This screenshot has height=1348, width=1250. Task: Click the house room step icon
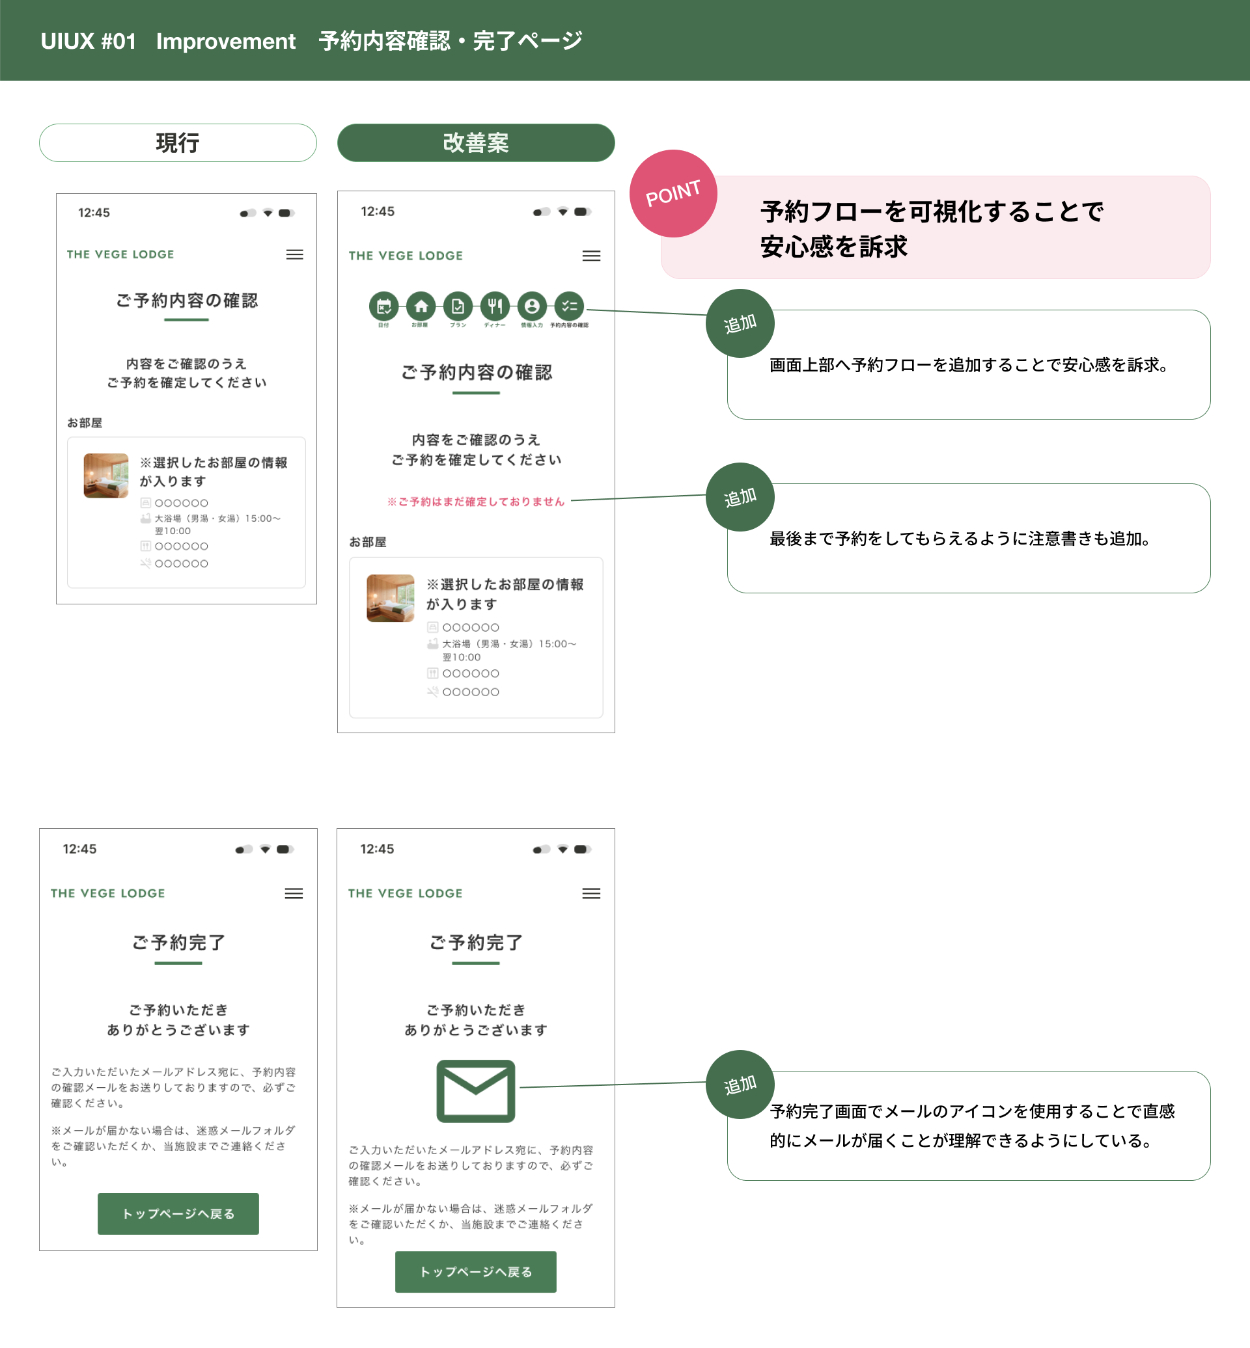pyautogui.click(x=421, y=307)
